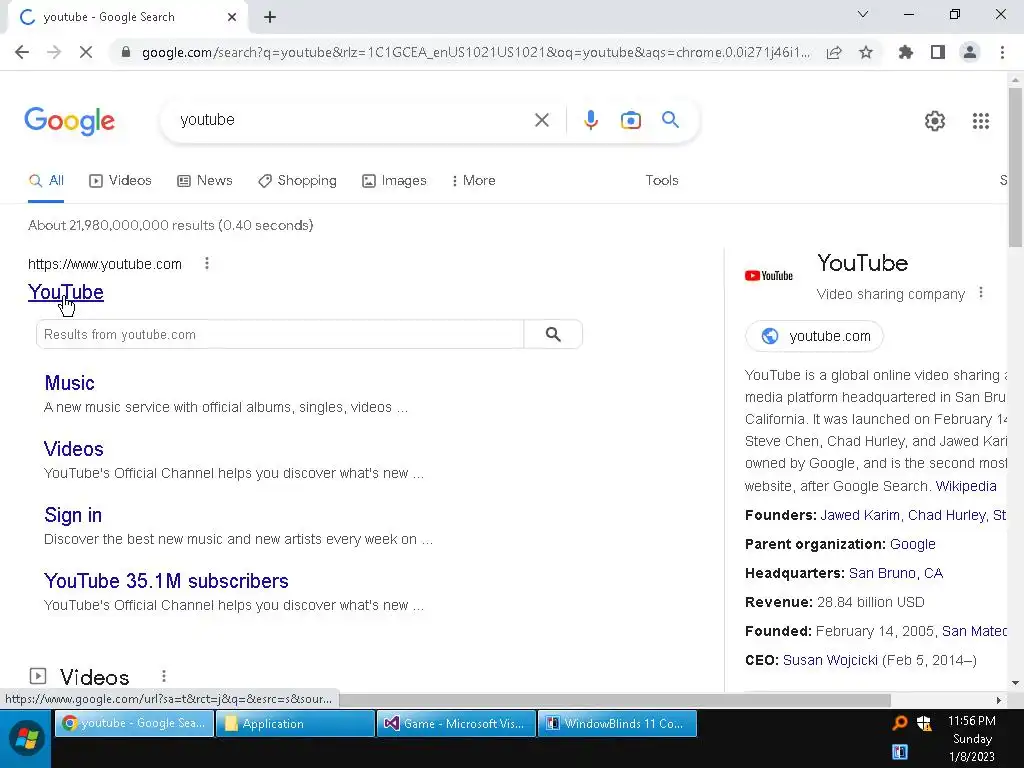Open the search Tools button
This screenshot has width=1024, height=768.
click(662, 180)
